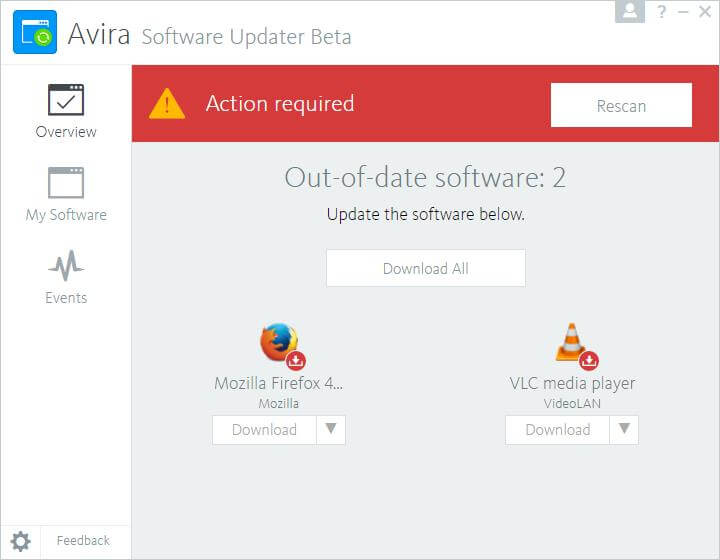Click the 'Out-of-date software: 2' heading
720x560 pixels.
[425, 177]
